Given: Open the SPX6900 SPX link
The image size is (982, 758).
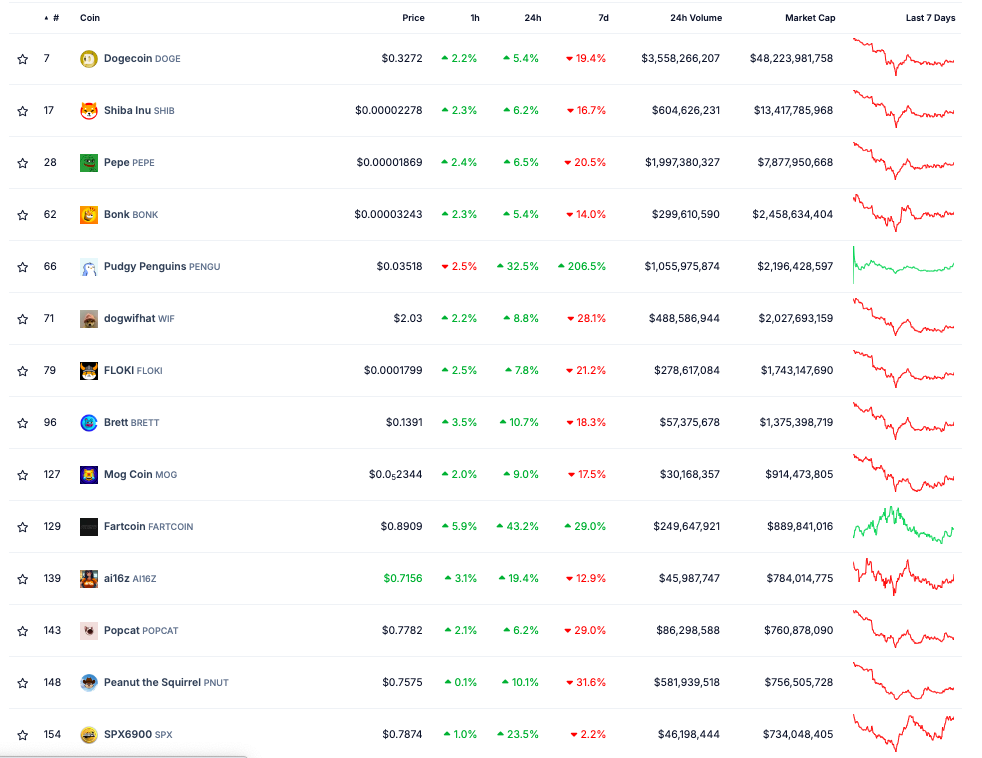Looking at the screenshot, I should [x=138, y=735].
